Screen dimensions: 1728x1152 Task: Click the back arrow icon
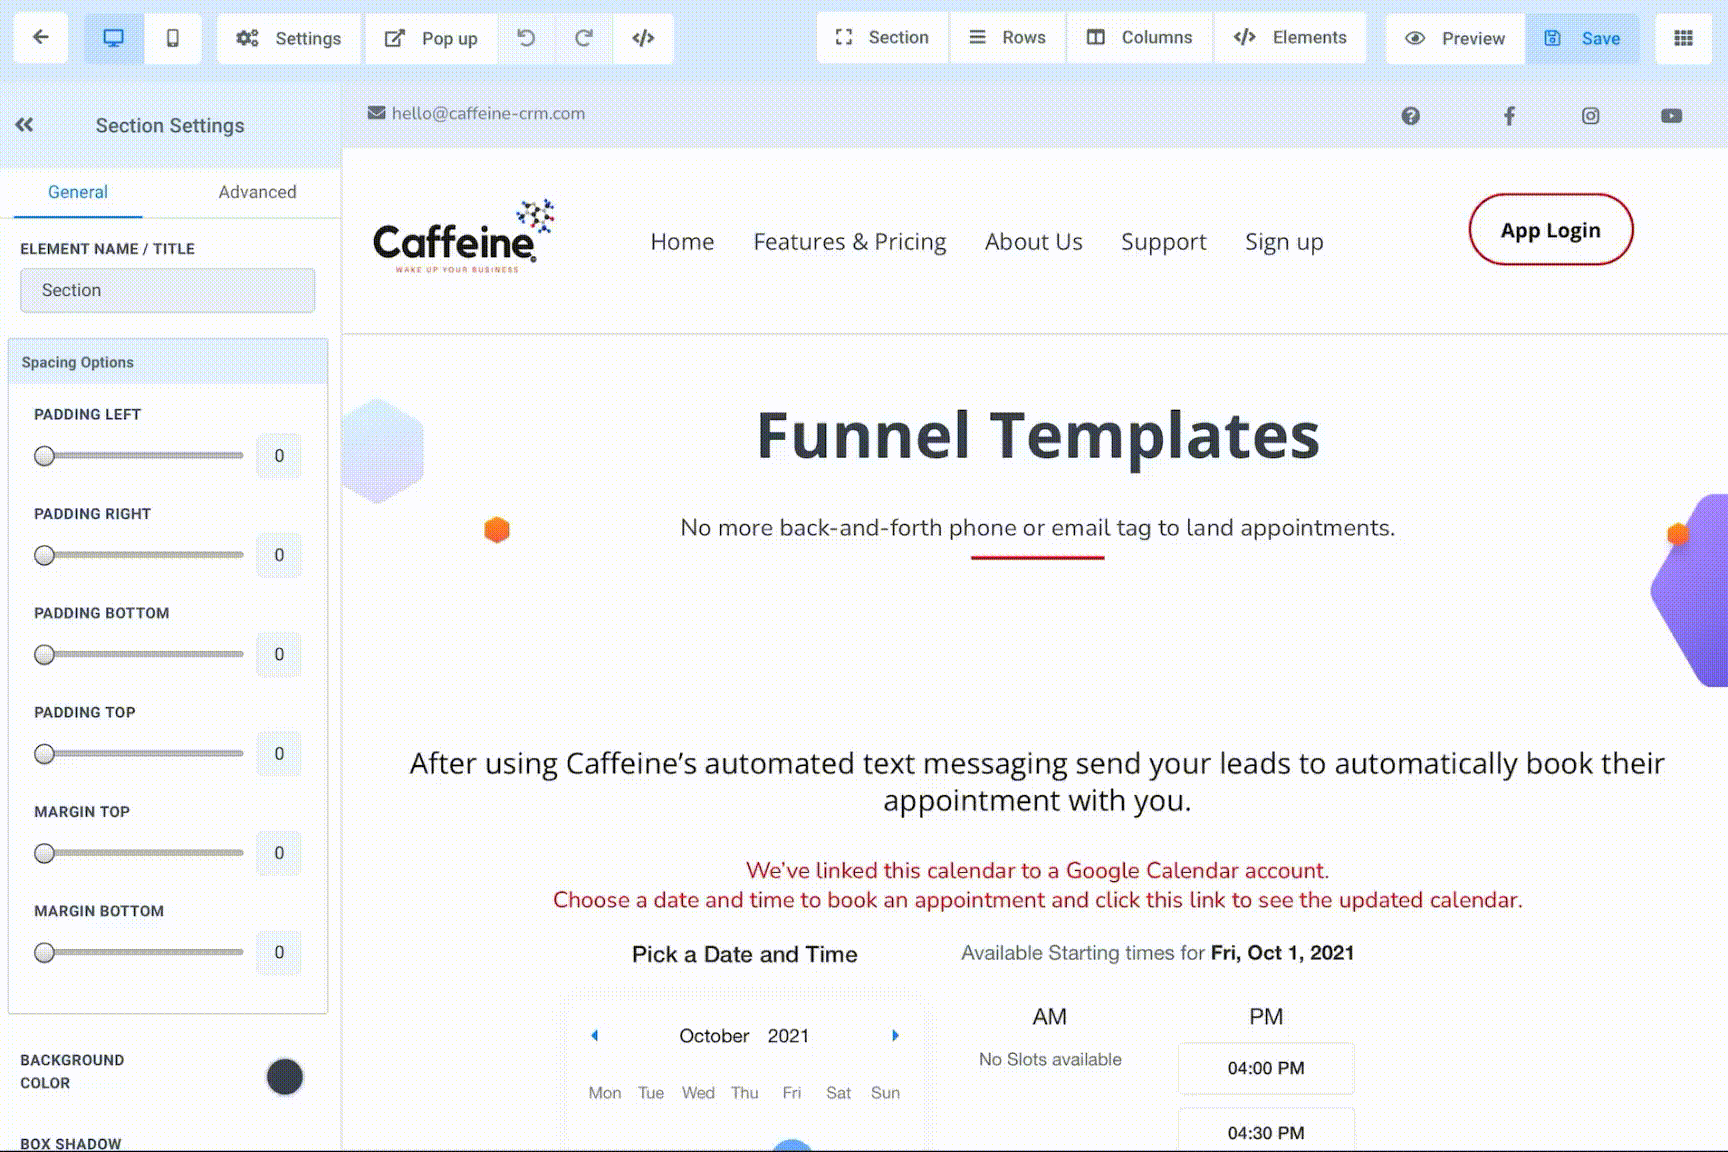tap(41, 37)
